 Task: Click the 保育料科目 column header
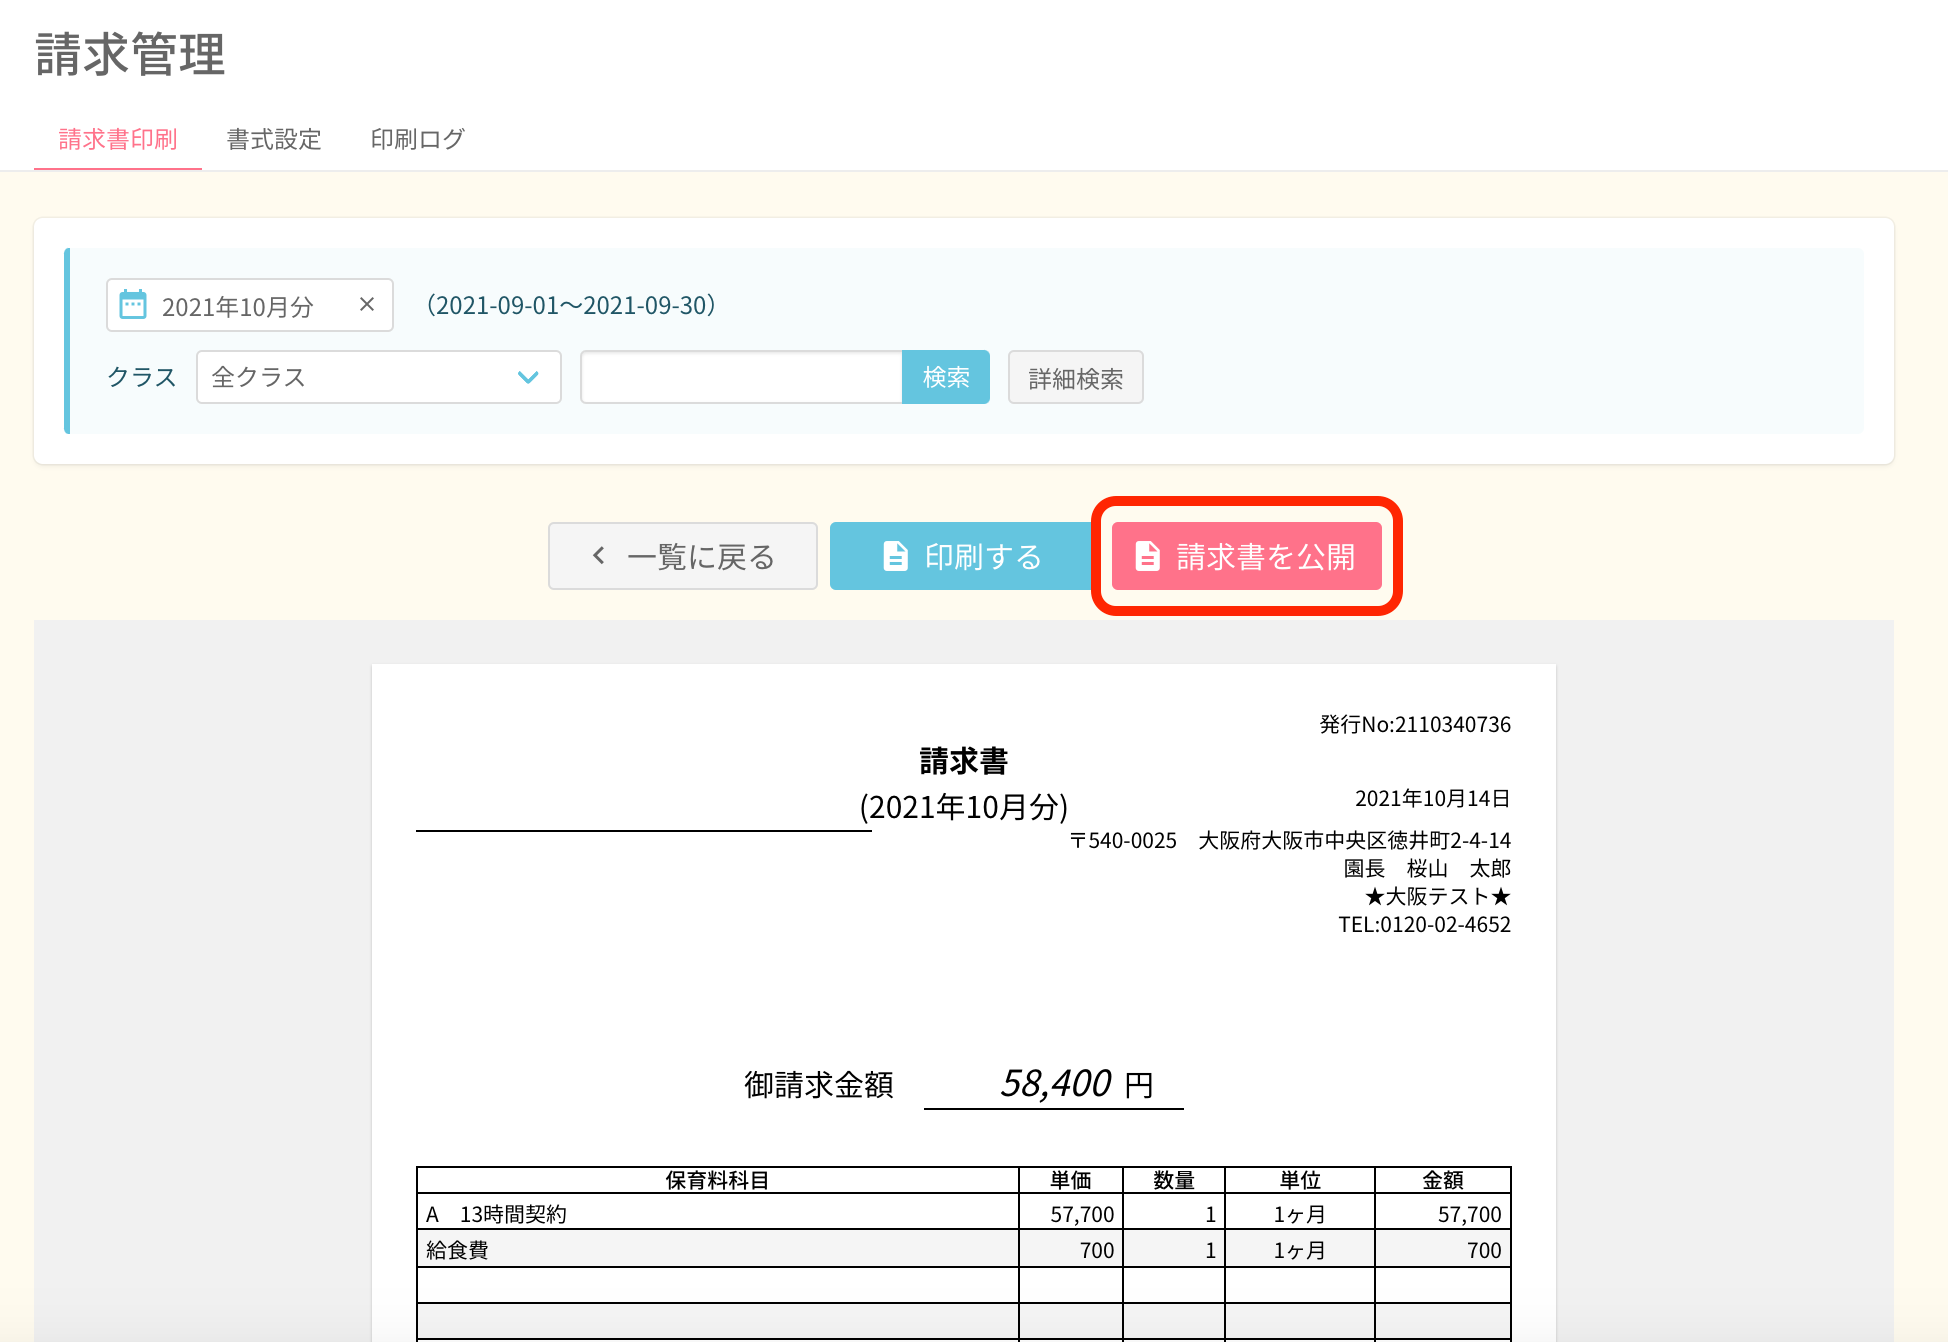717,1180
